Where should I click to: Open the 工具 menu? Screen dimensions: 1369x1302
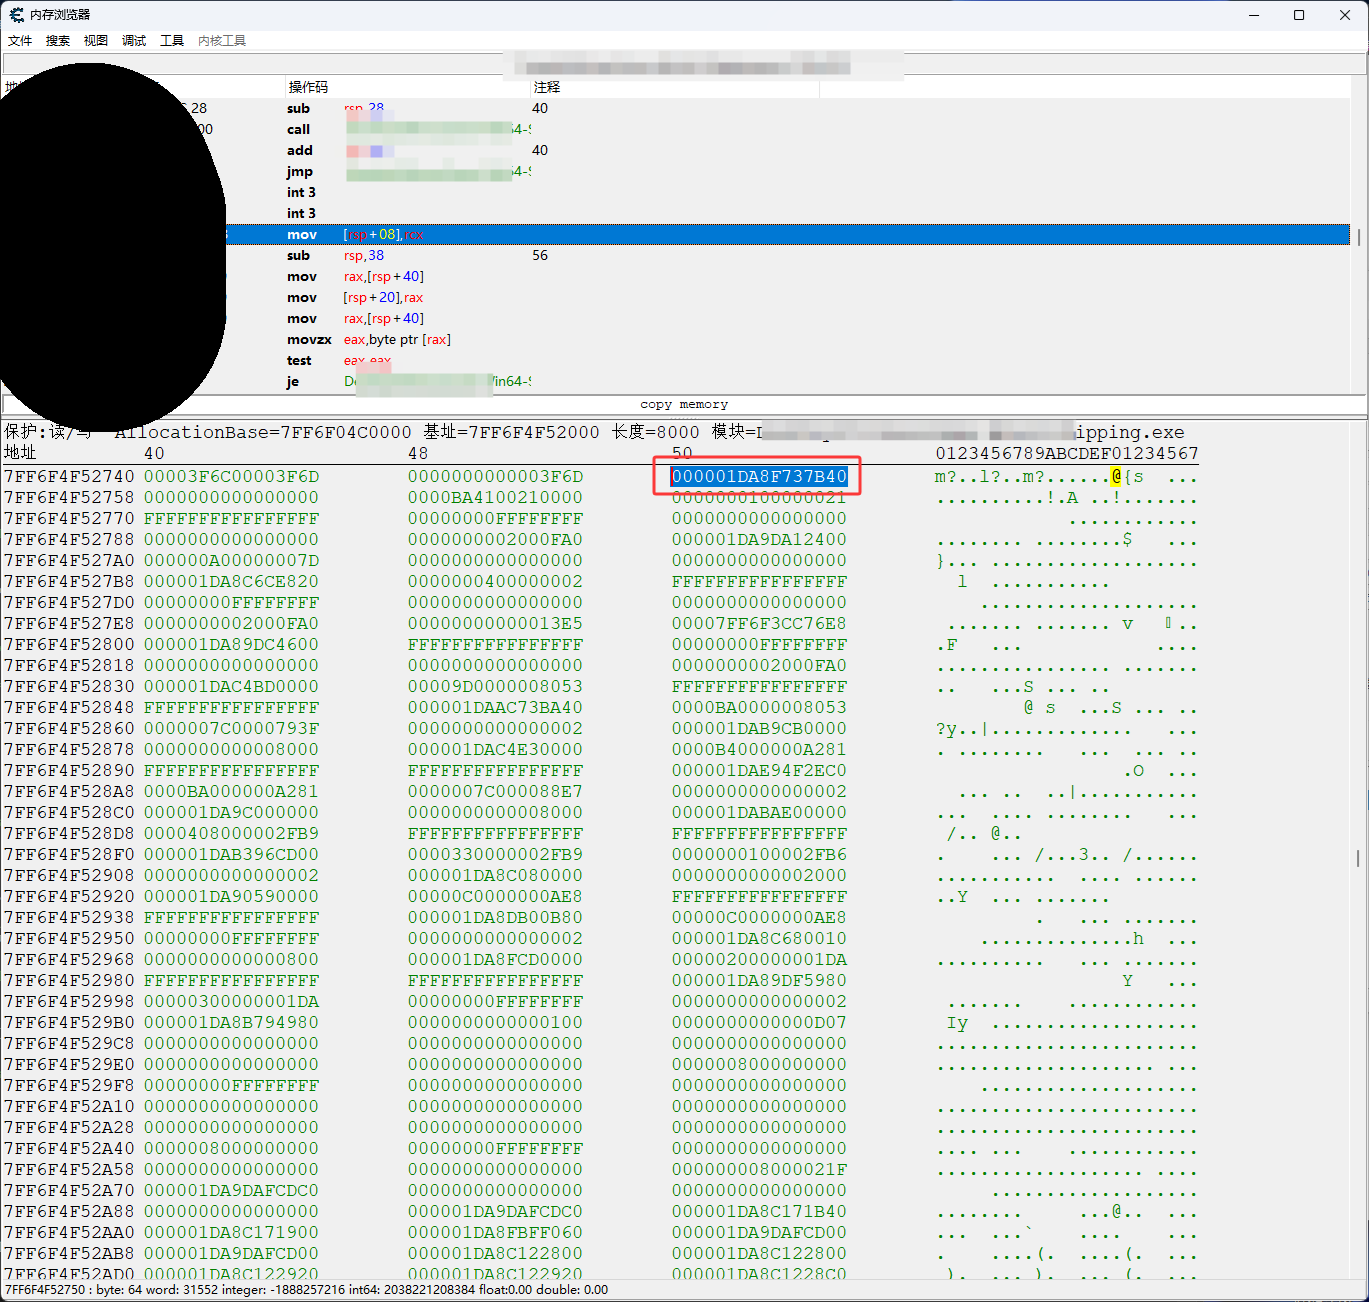(172, 41)
